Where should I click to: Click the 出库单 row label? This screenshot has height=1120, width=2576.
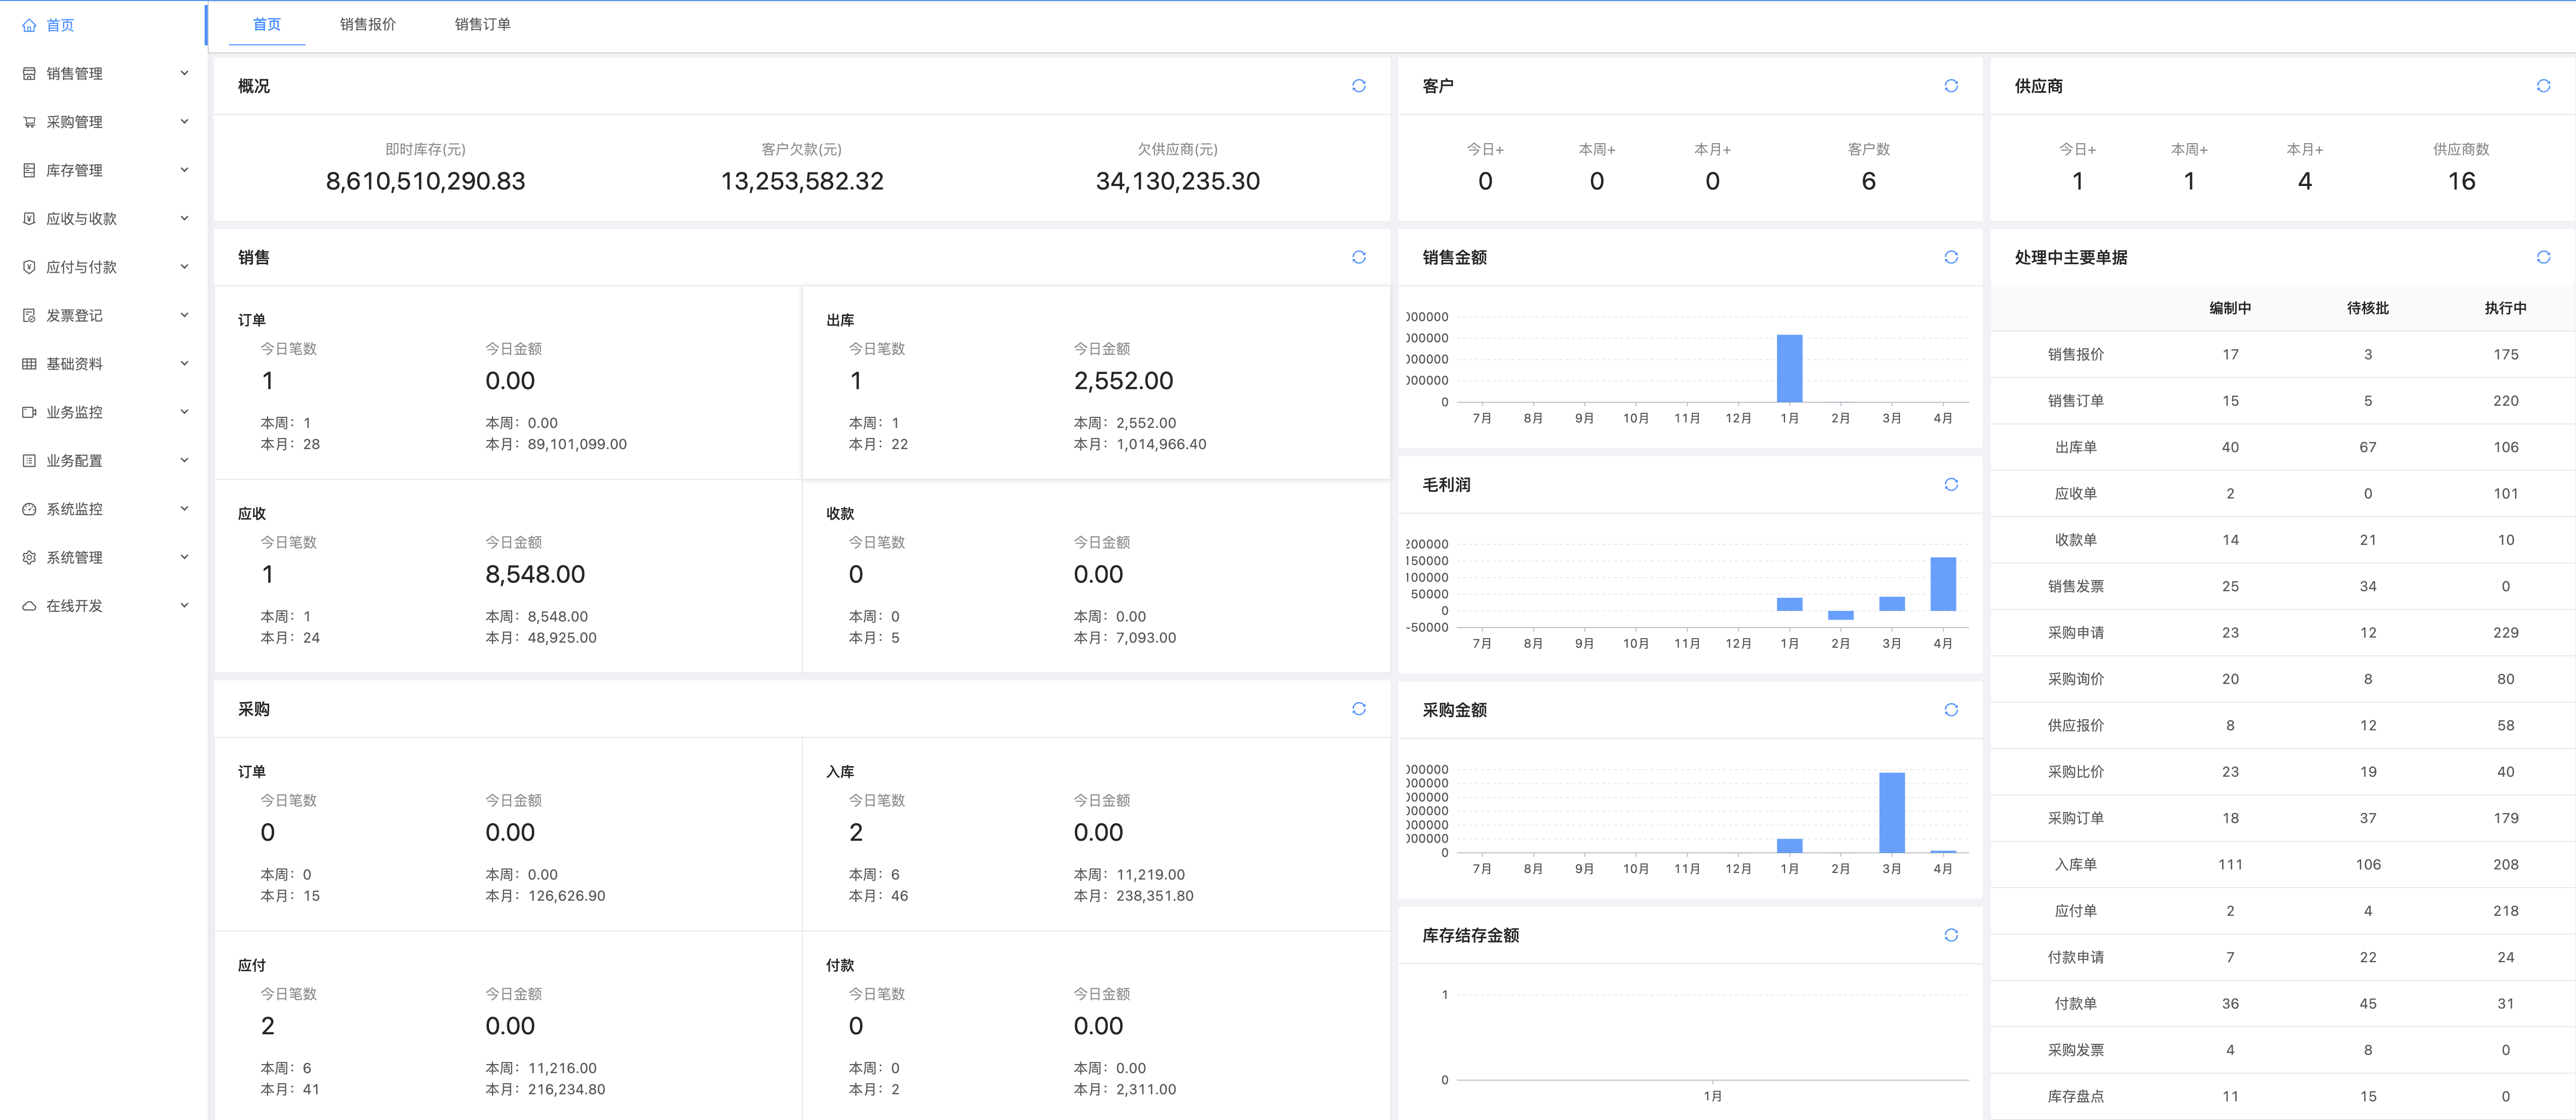coord(2076,447)
